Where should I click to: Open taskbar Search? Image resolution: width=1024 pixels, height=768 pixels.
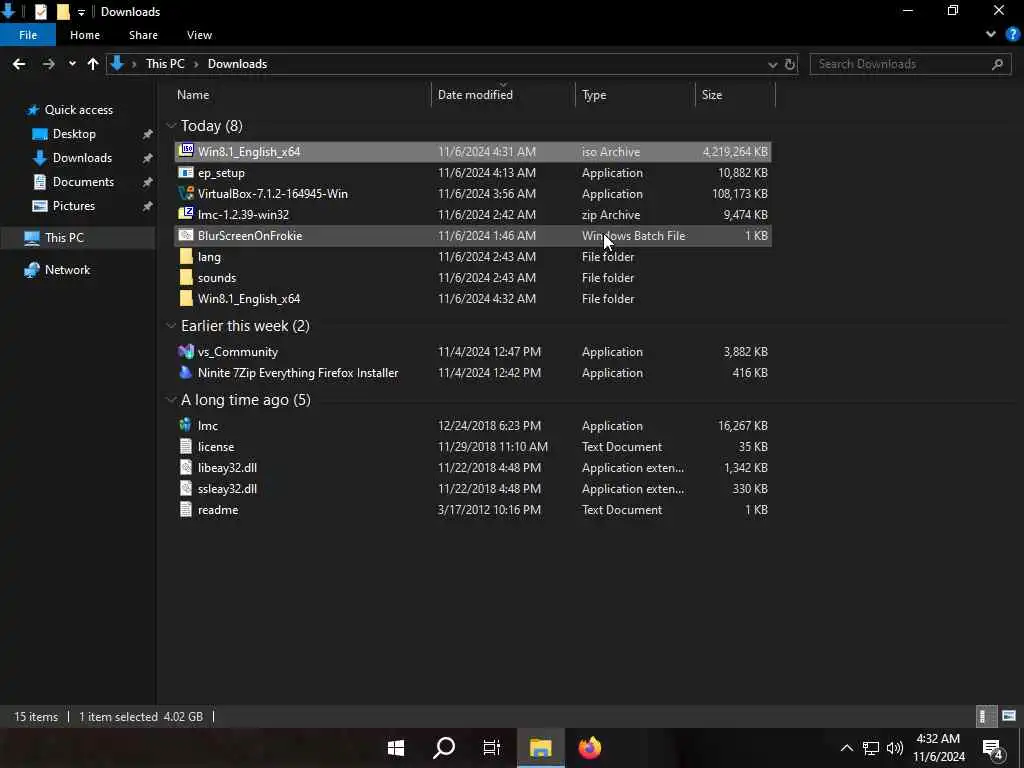pos(444,747)
